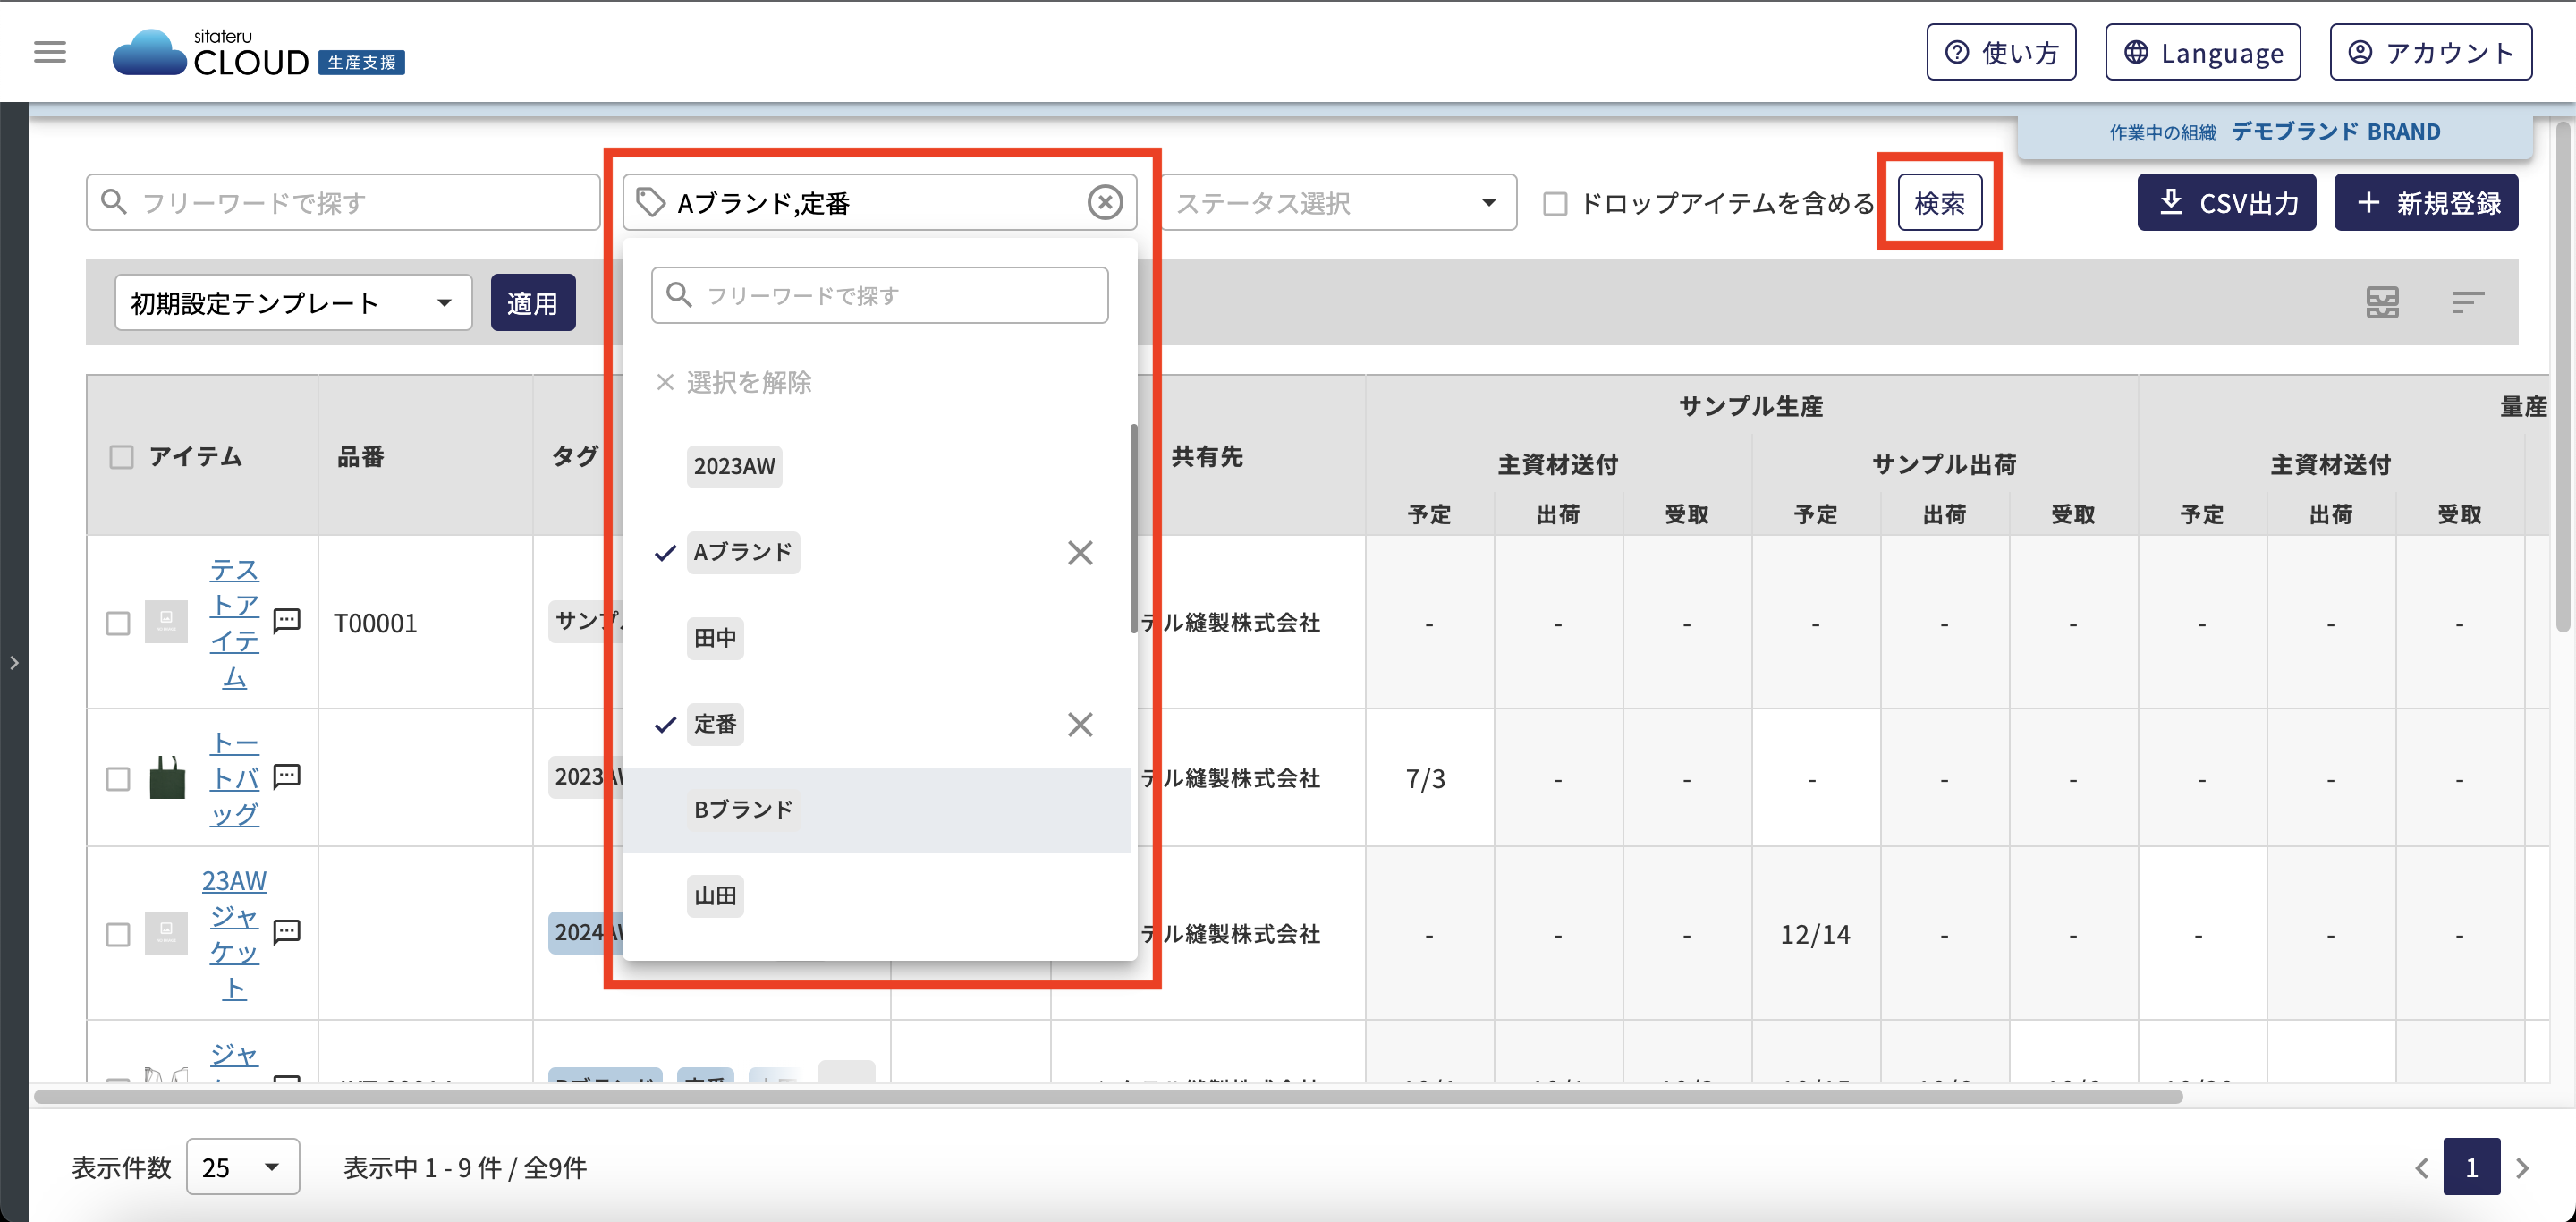Open the トートバッグ link

(234, 779)
